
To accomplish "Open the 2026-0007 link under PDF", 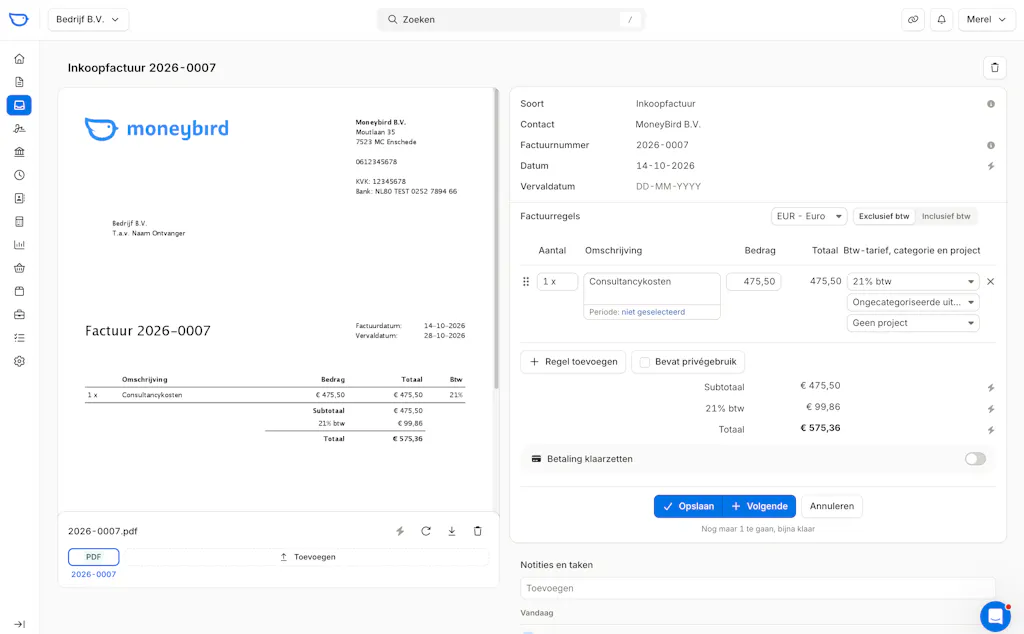I will (x=93, y=575).
